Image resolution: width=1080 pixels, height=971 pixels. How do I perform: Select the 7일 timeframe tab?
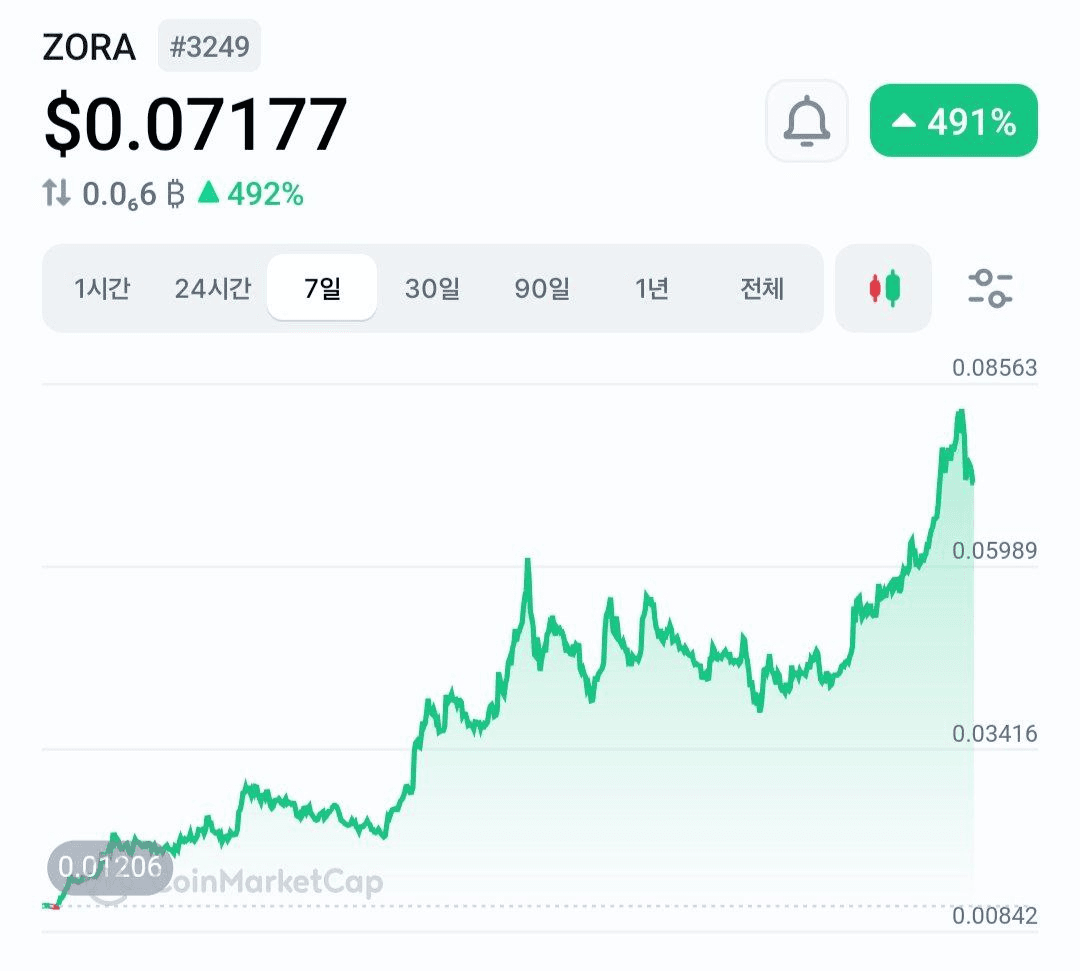point(322,289)
